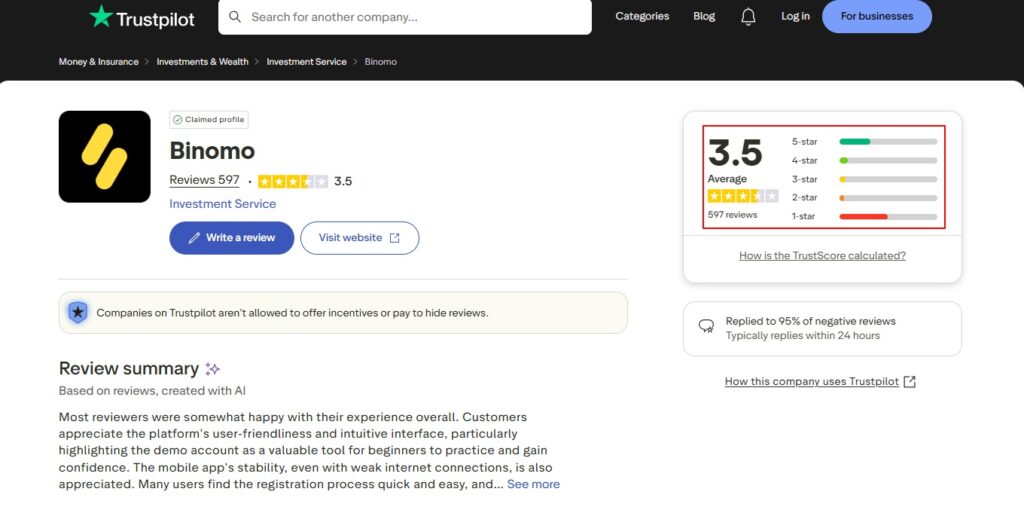Open How is the TrustScore calculated link
Screen dimensions: 1024x507
click(x=822, y=256)
